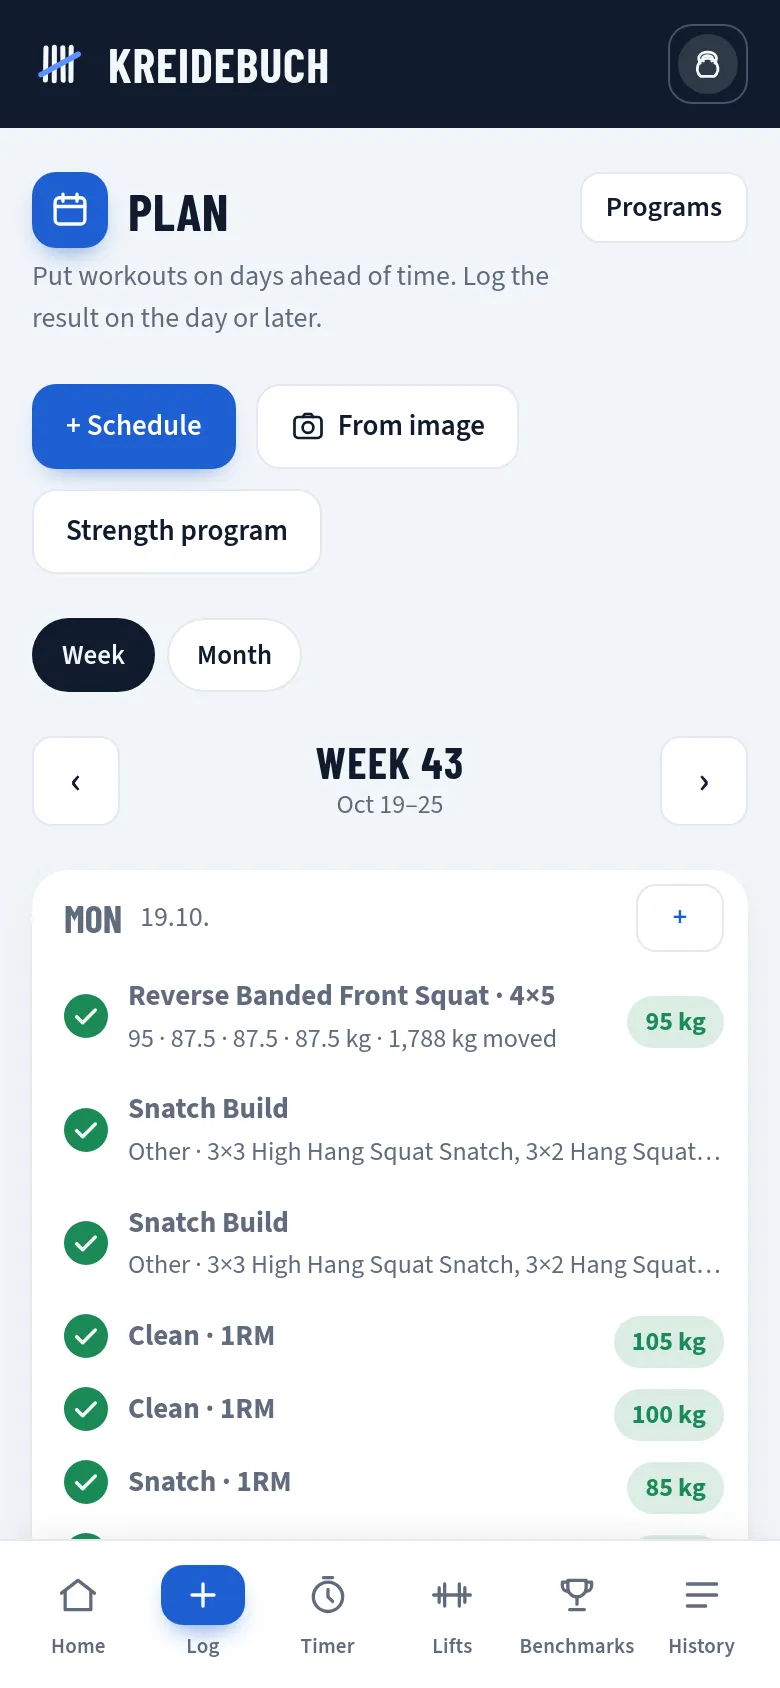Switch to the Month view tab
This screenshot has width=780, height=1688.
(235, 655)
